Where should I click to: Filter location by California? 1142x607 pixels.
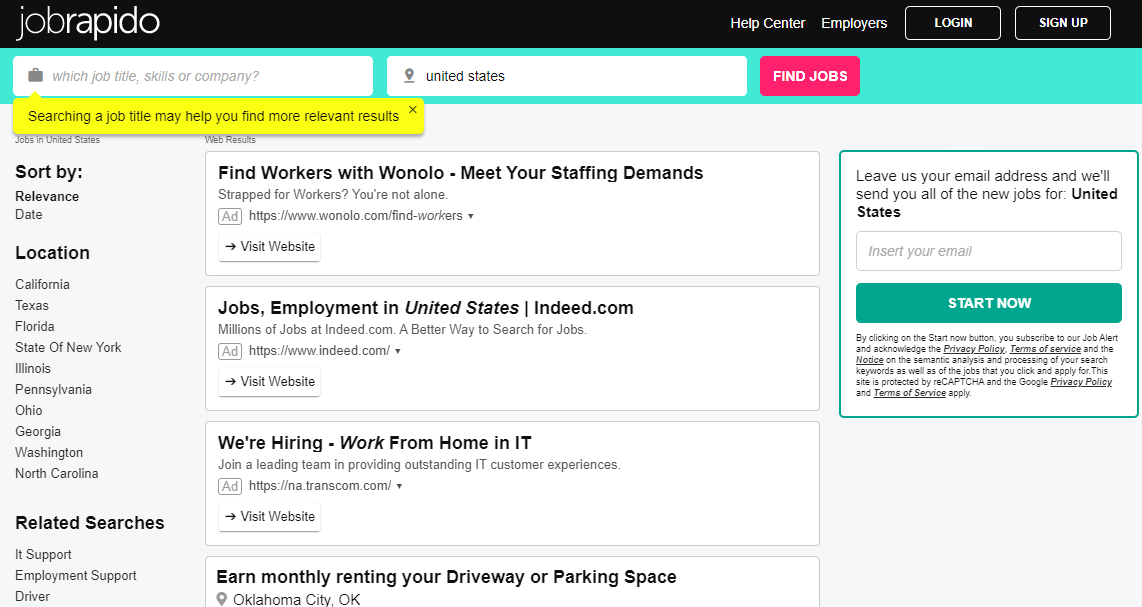coord(42,284)
